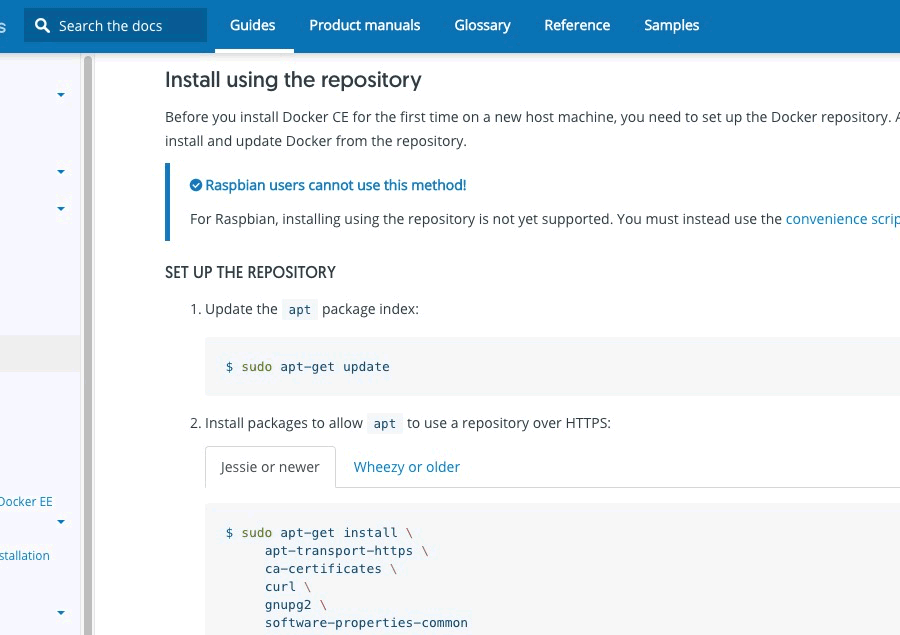Switch to Product manuals section

tap(364, 25)
